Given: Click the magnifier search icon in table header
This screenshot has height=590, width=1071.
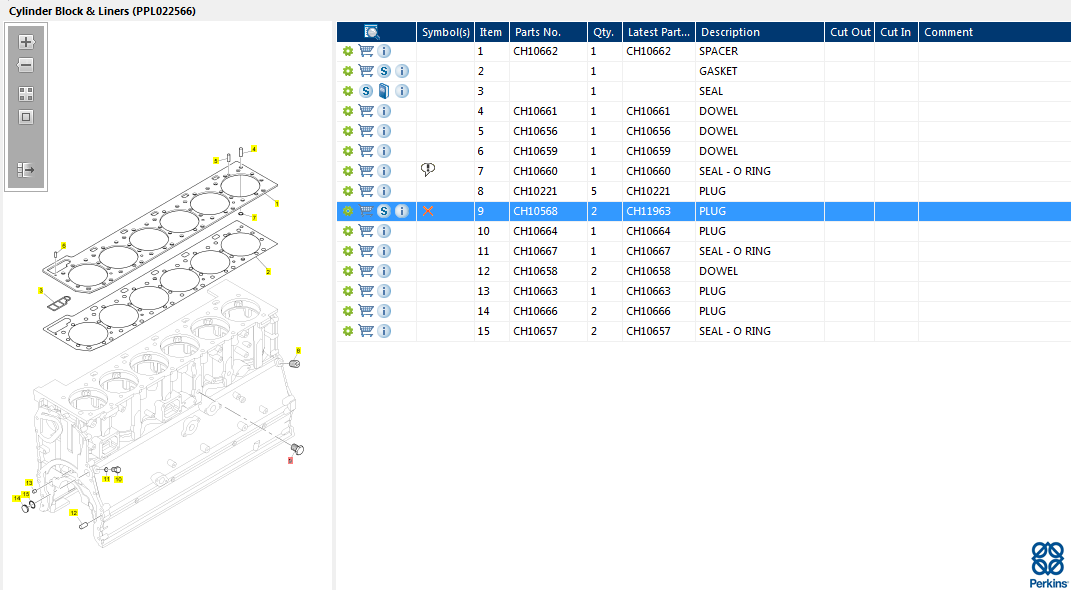Looking at the screenshot, I should [x=372, y=31].
